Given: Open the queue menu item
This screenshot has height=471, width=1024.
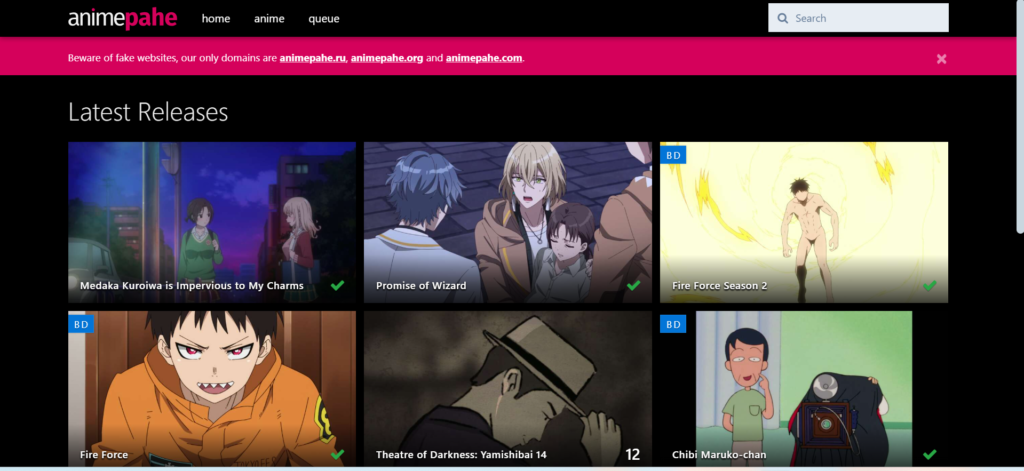Looking at the screenshot, I should tap(324, 18).
